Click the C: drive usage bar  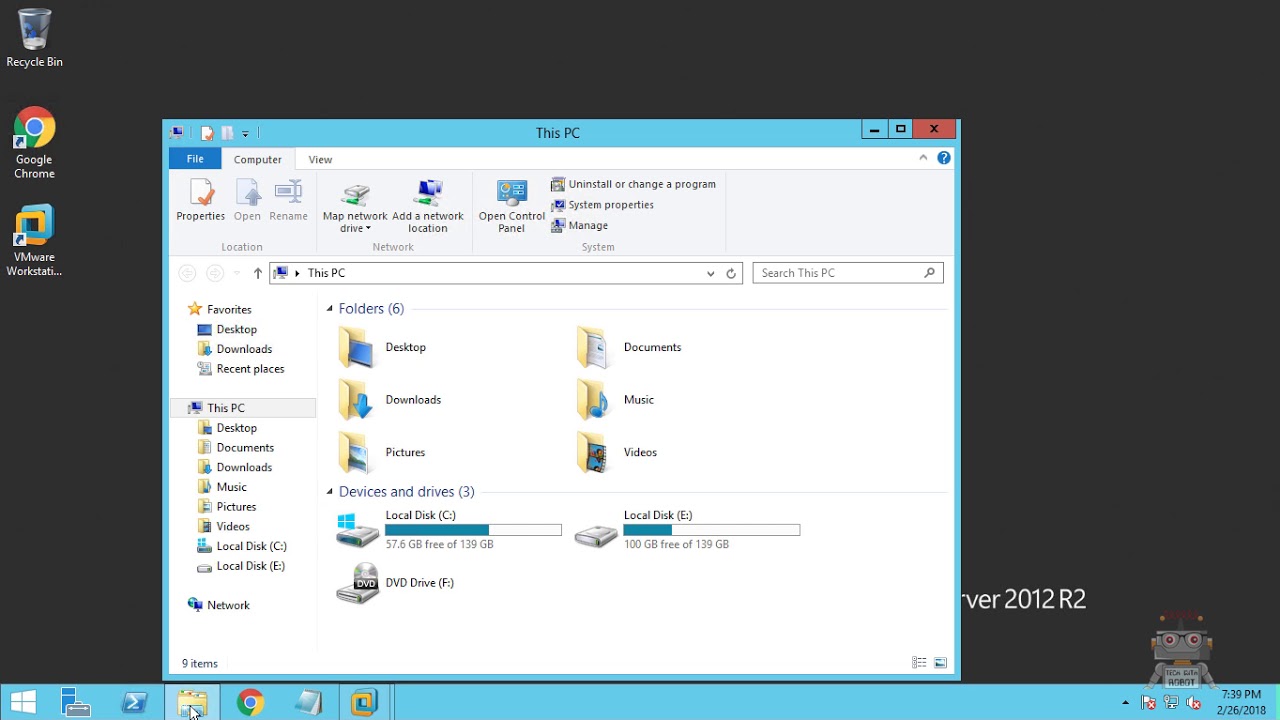click(473, 530)
